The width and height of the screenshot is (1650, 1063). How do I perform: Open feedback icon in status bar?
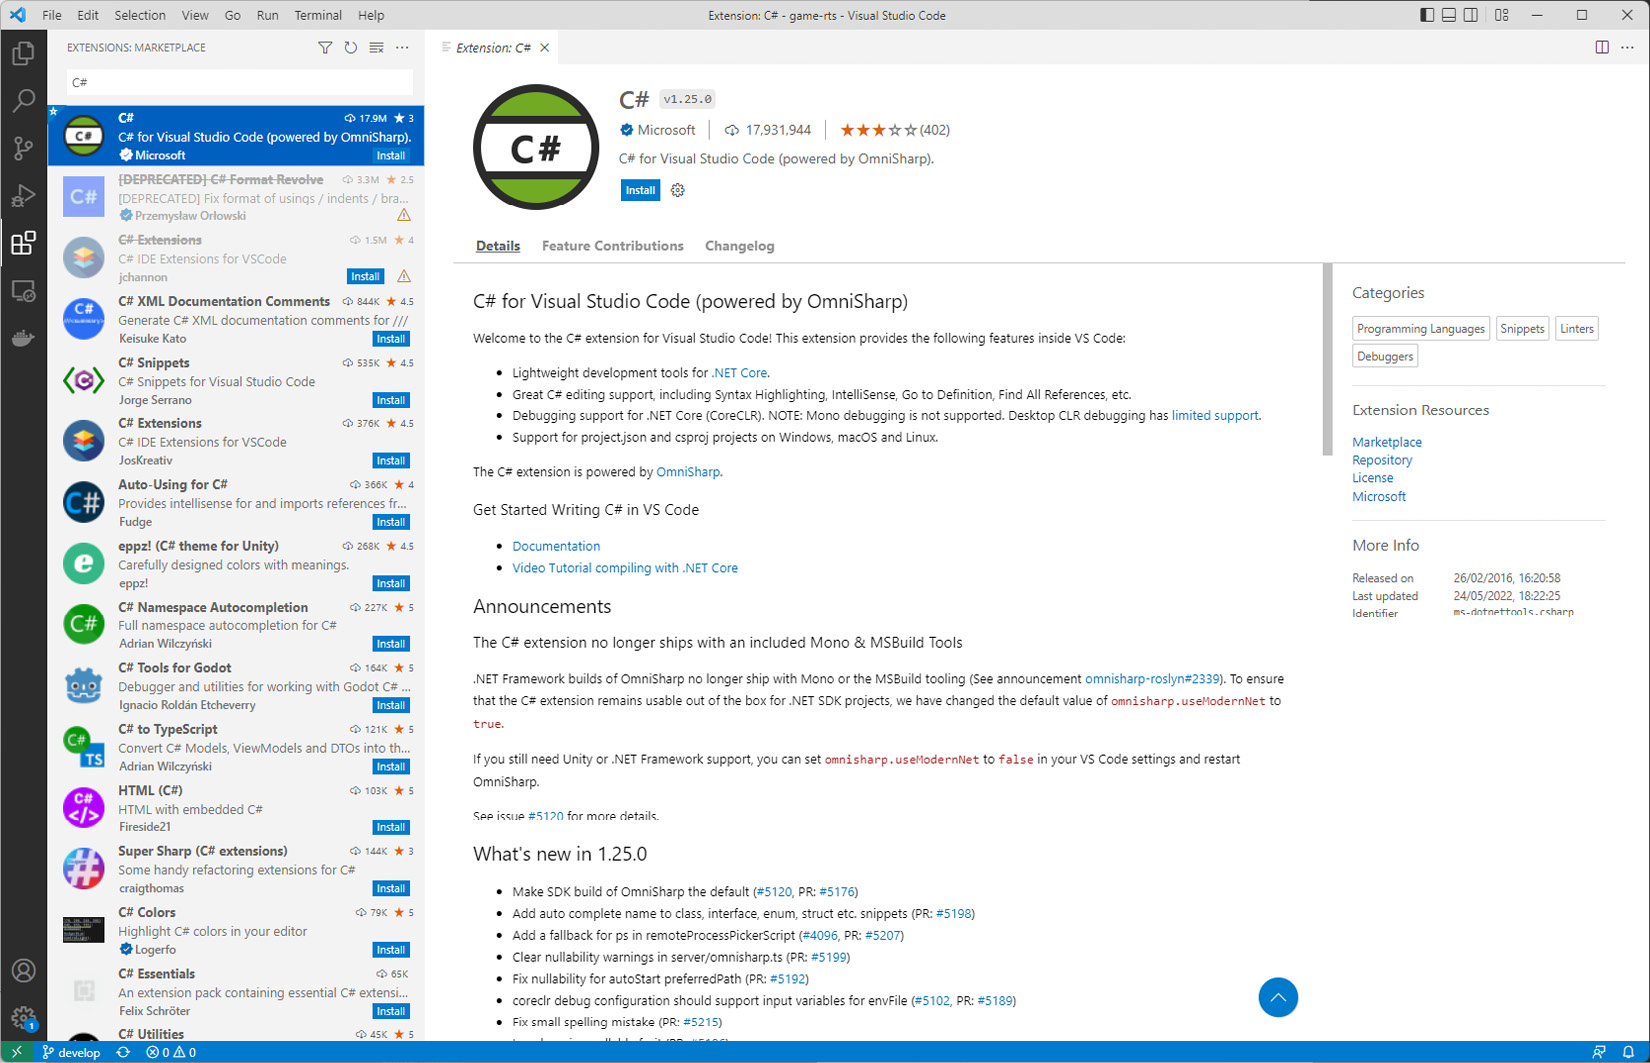point(1599,1052)
